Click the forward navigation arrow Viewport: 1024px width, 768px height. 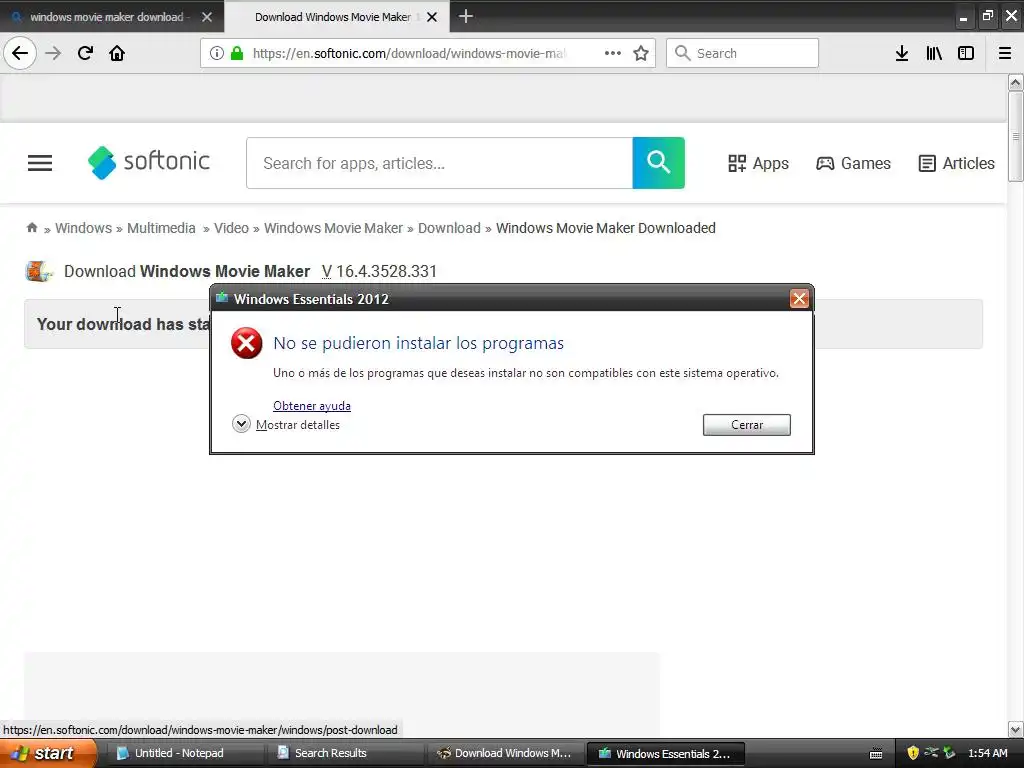53,53
